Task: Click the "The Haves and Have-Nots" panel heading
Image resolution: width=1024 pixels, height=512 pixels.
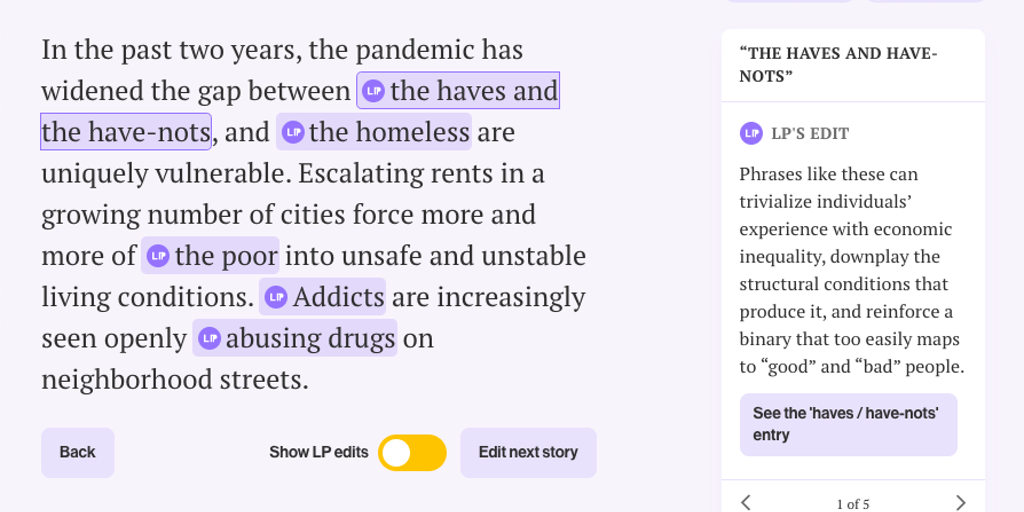Action: [x=838, y=65]
